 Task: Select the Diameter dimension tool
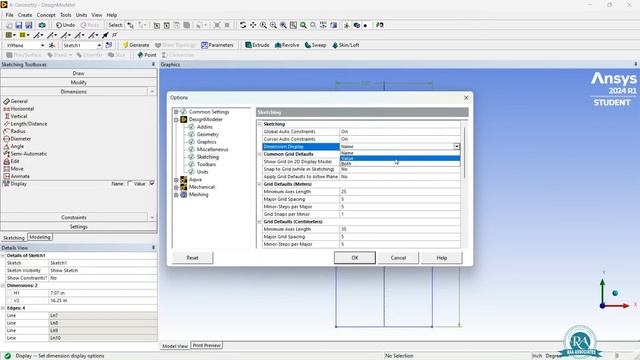17,139
